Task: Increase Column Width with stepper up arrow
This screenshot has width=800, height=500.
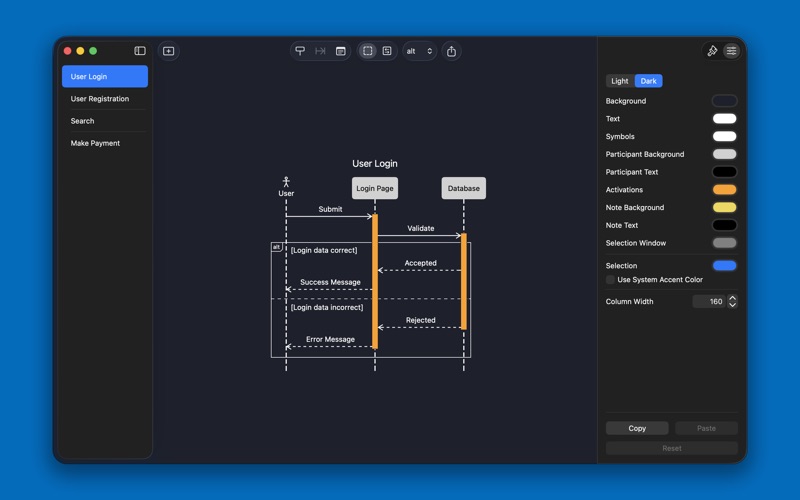Action: pyautogui.click(x=732, y=298)
